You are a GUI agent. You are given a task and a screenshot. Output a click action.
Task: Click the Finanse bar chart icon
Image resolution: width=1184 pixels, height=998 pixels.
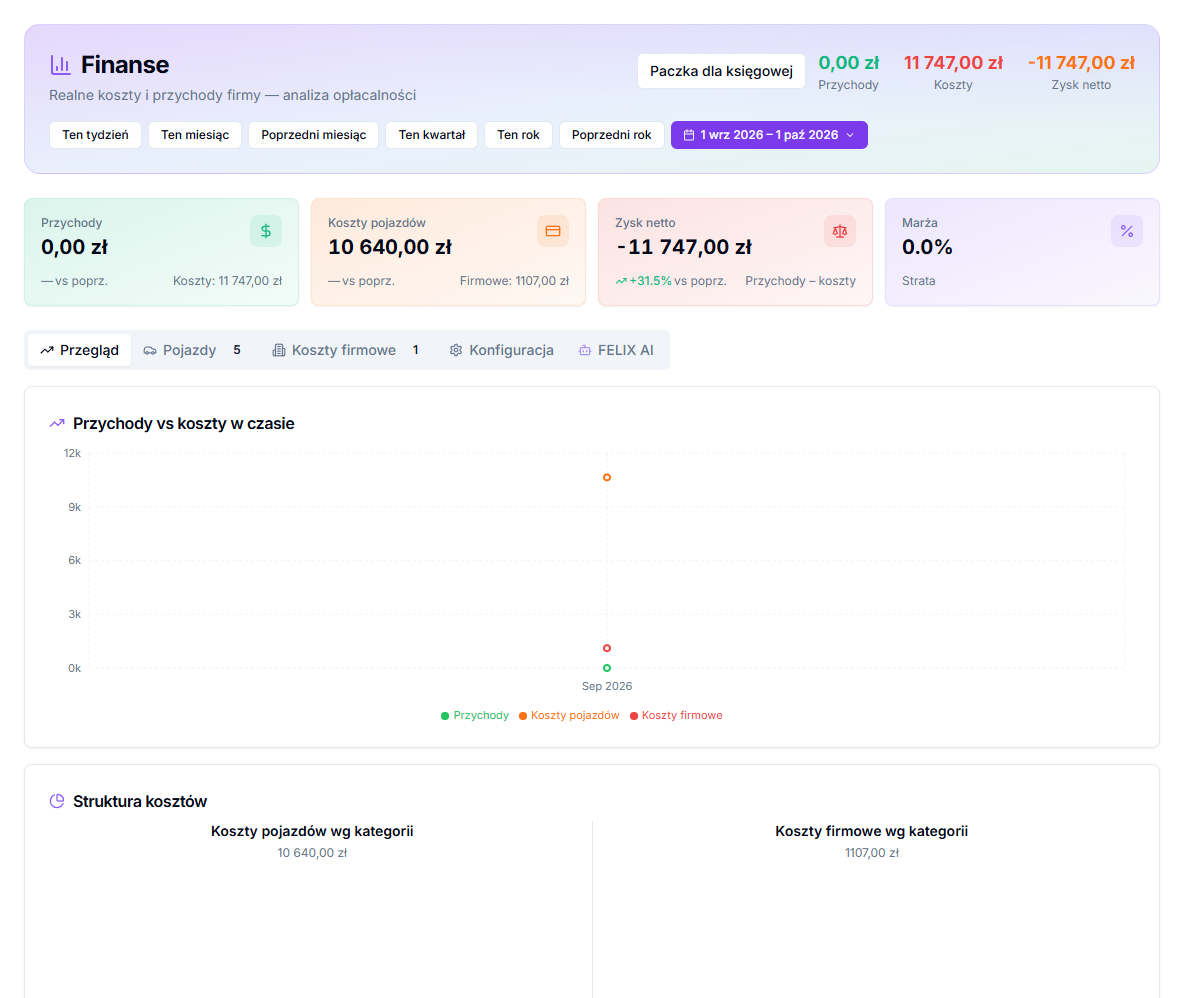coord(60,65)
